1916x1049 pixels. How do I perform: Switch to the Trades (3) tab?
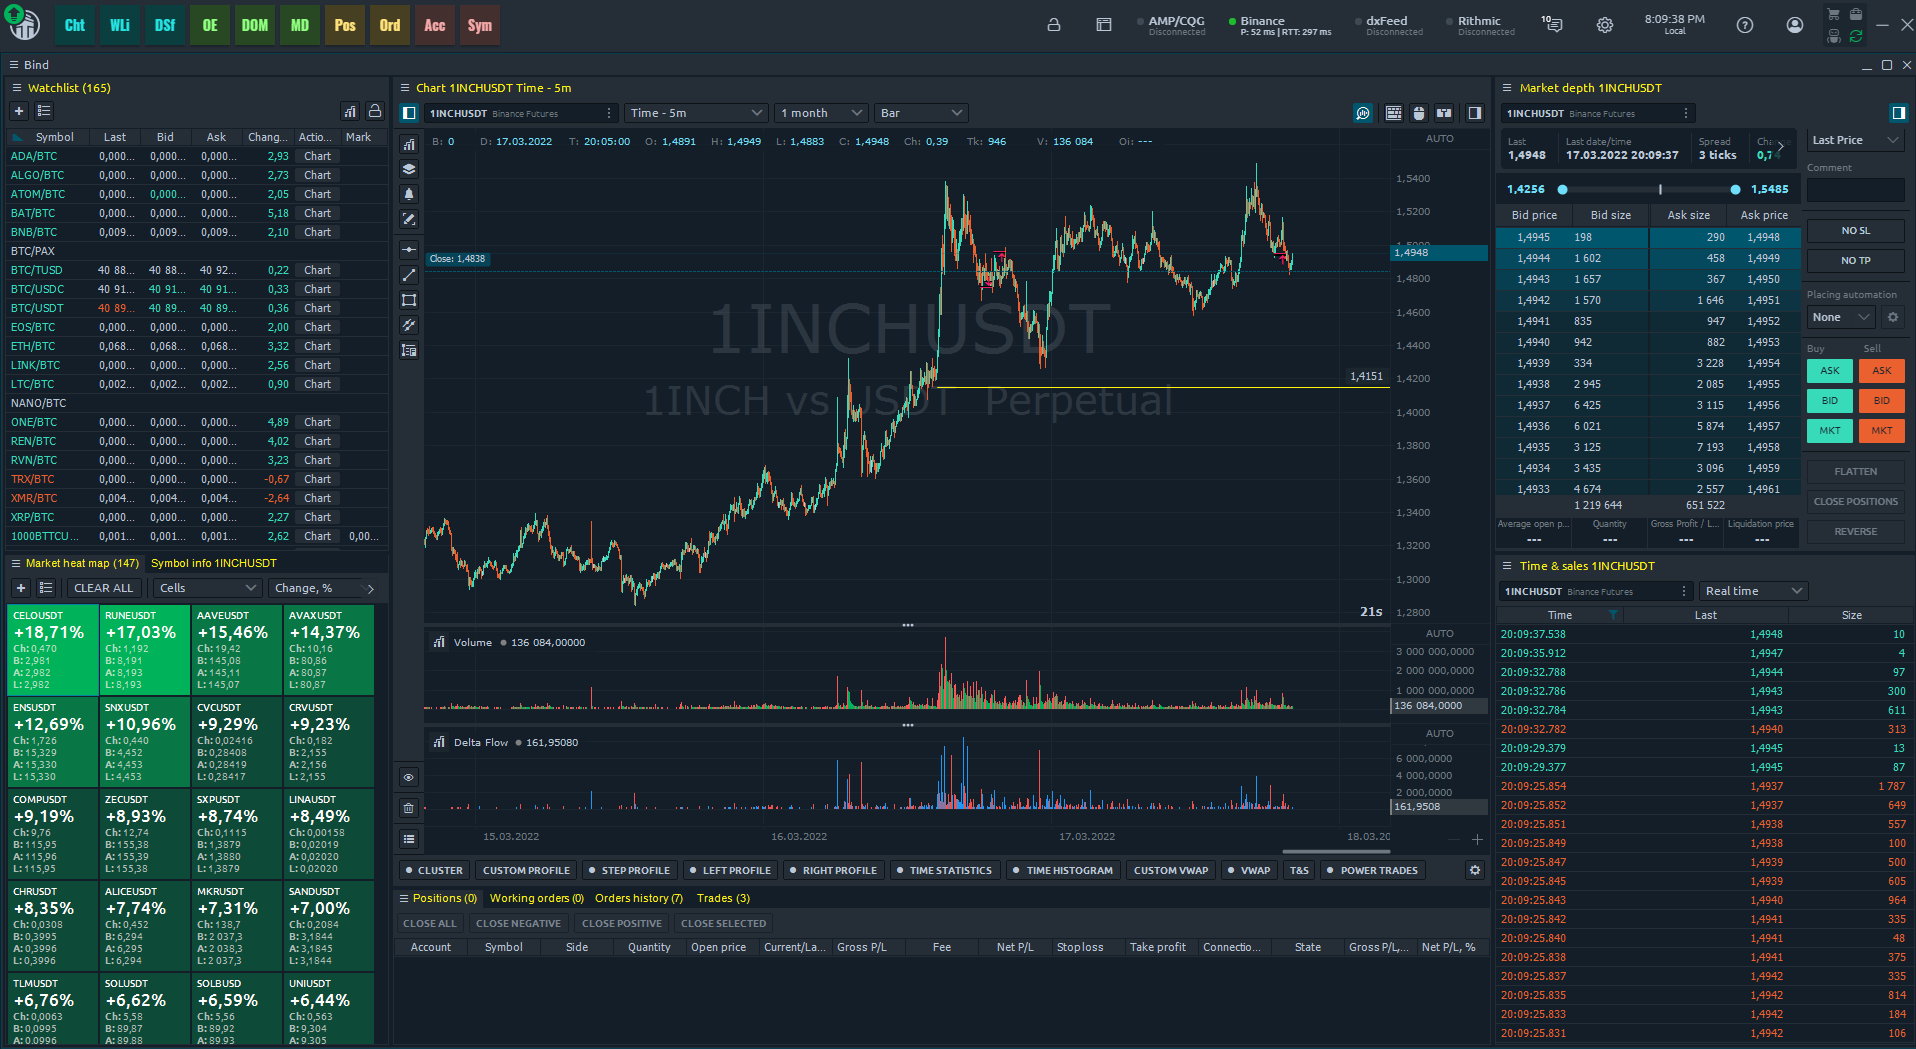(723, 898)
